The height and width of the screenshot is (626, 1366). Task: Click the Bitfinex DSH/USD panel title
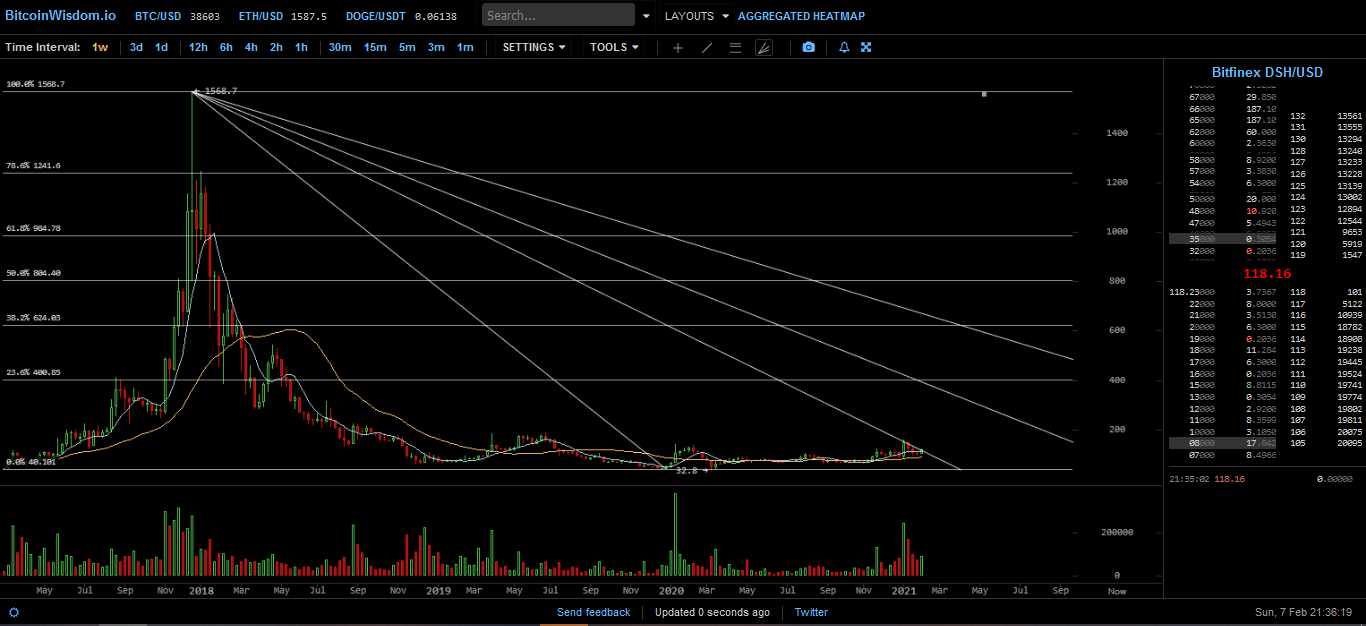coord(1267,72)
